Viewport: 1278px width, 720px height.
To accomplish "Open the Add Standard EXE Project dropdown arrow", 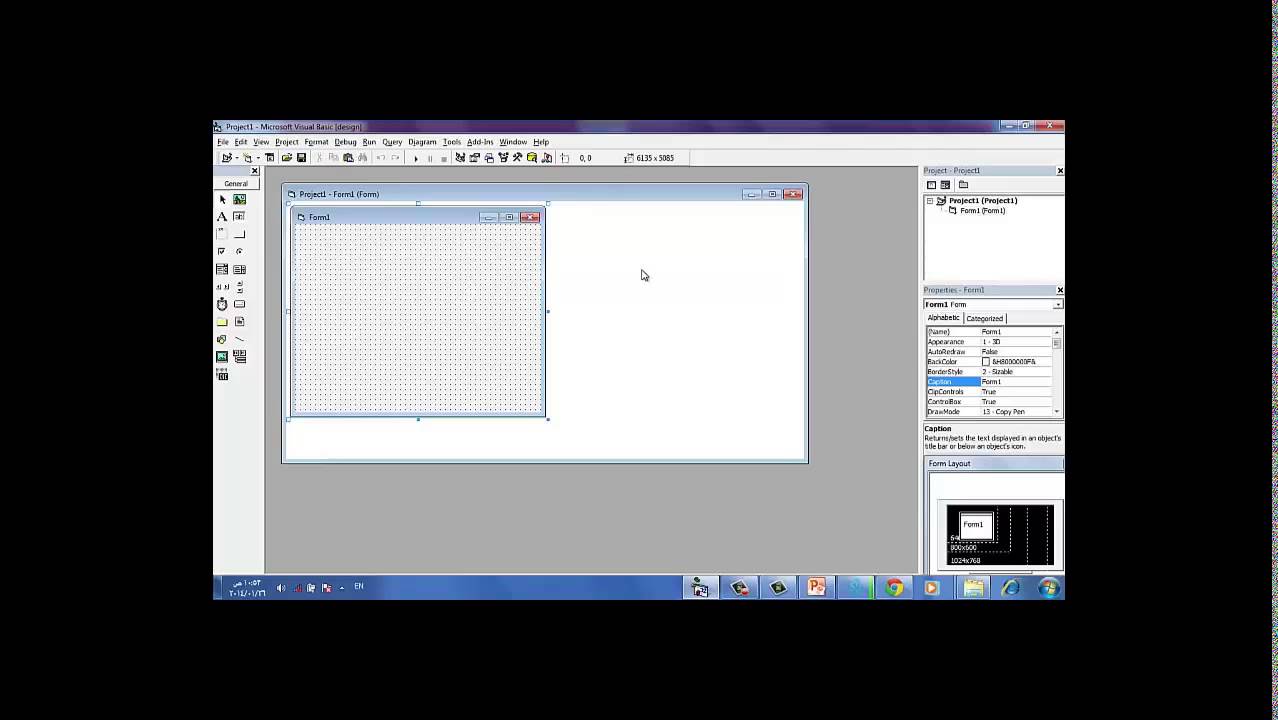I will [237, 158].
